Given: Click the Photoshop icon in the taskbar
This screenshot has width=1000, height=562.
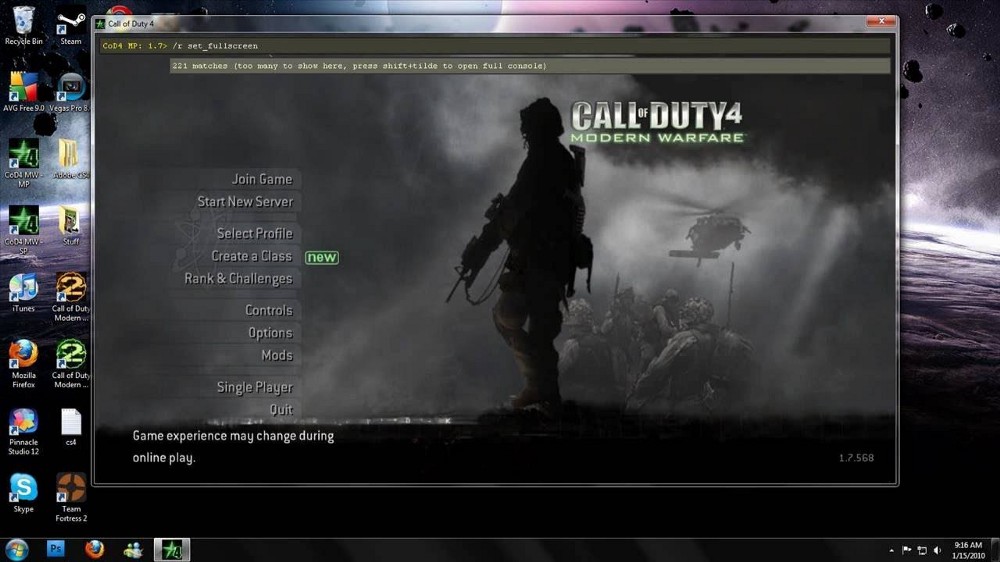Looking at the screenshot, I should [55, 549].
